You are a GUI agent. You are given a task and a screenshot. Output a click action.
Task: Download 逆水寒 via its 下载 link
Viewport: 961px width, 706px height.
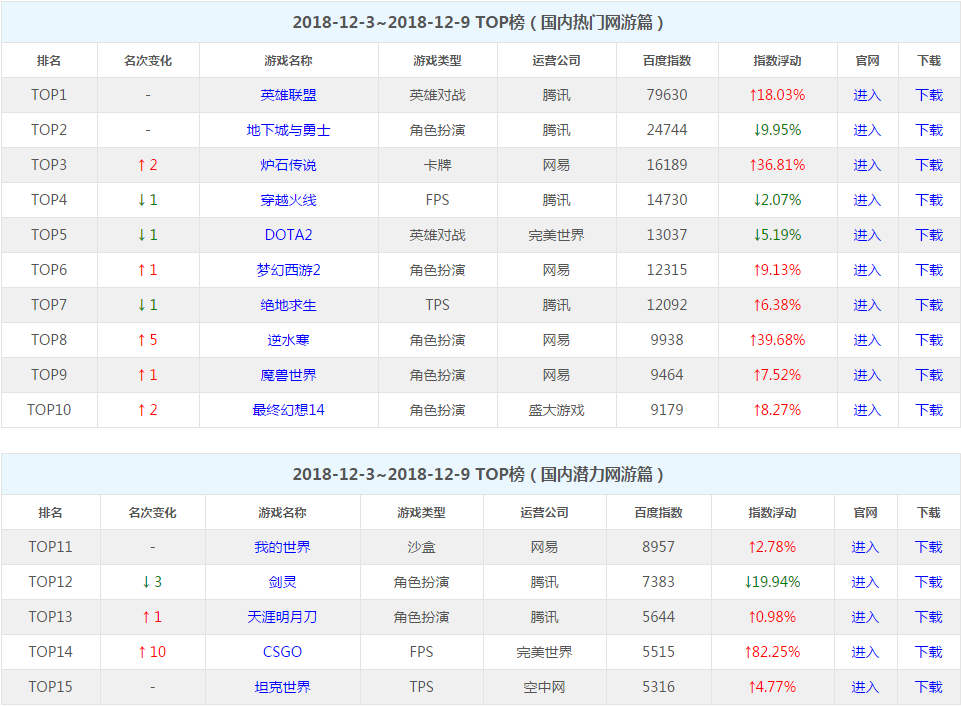point(929,340)
